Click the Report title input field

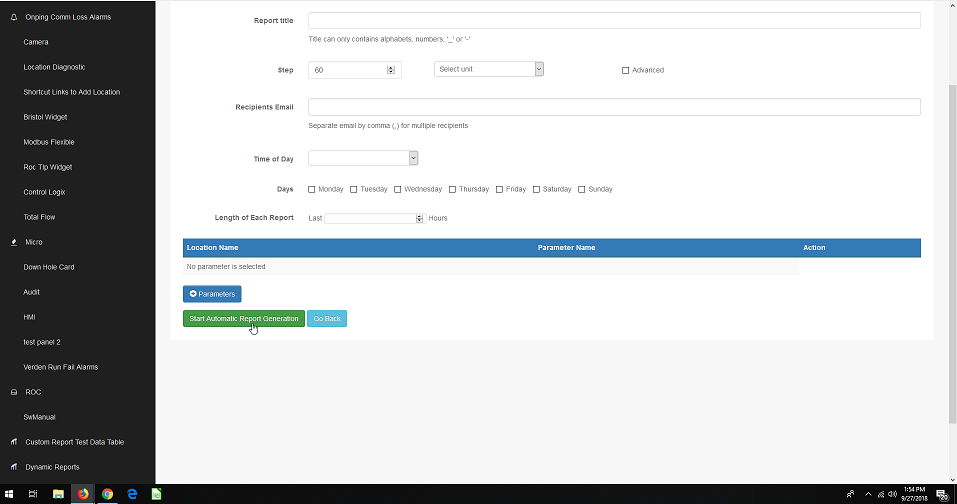coord(614,20)
